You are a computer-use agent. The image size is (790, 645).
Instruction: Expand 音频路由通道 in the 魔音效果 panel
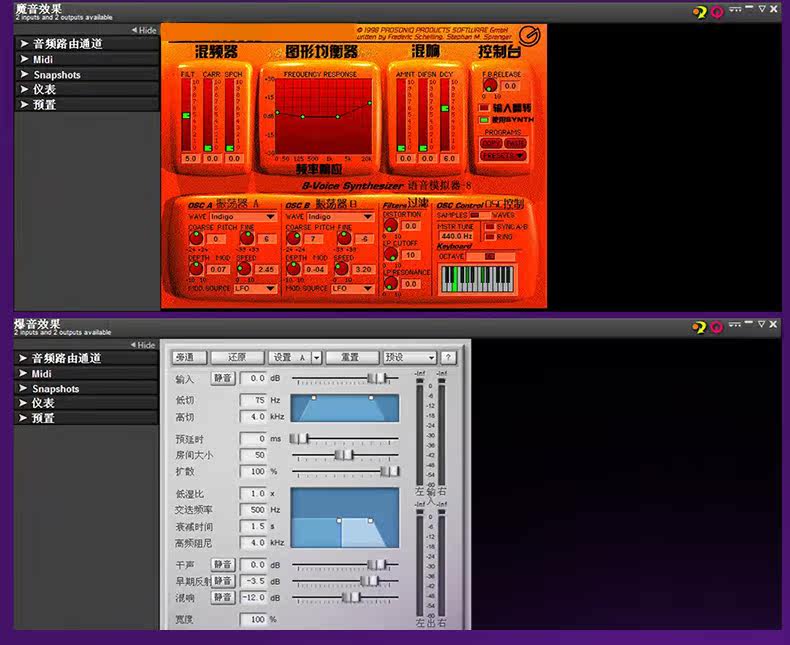[87, 44]
